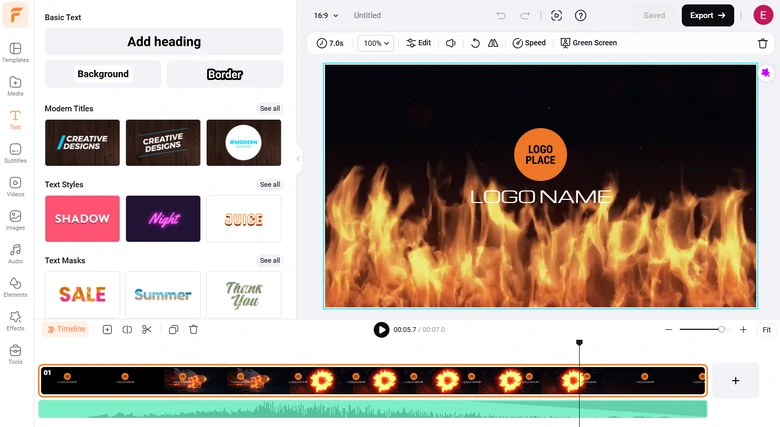
Task: Click the screen record icon in top bar
Action: point(557,15)
